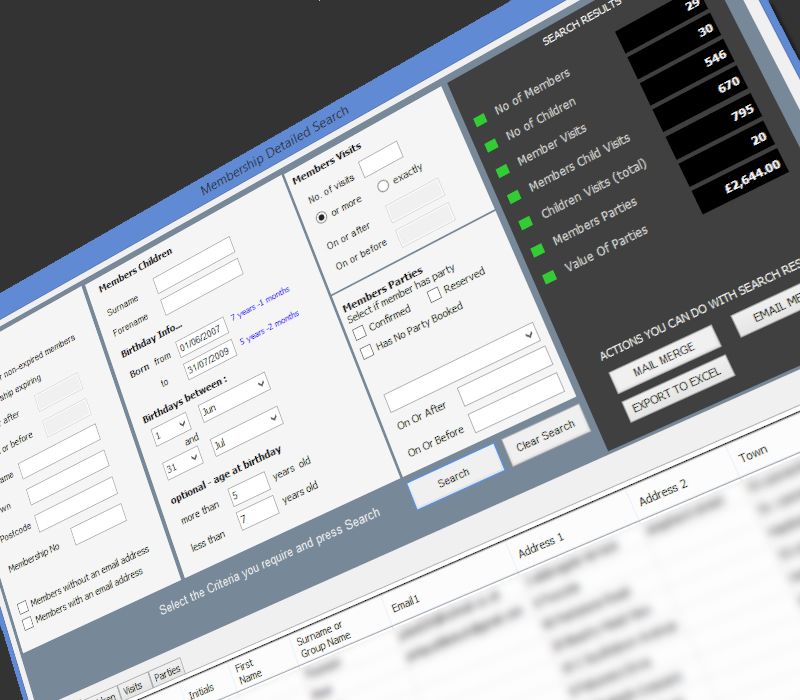Click the Search button
The width and height of the screenshot is (800, 700).
[455, 477]
